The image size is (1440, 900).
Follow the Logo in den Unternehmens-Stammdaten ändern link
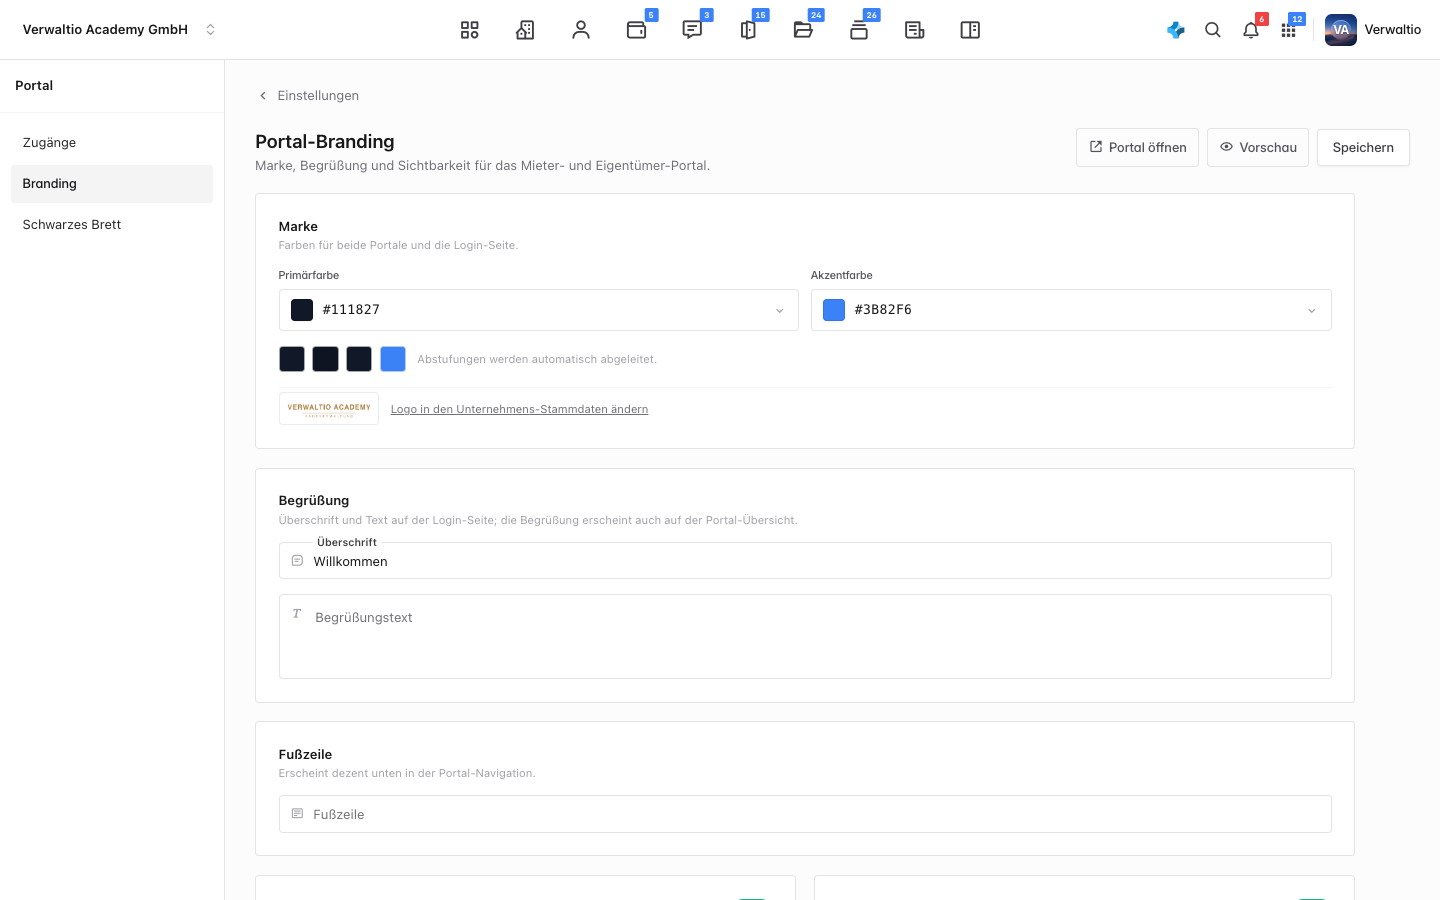click(x=519, y=409)
